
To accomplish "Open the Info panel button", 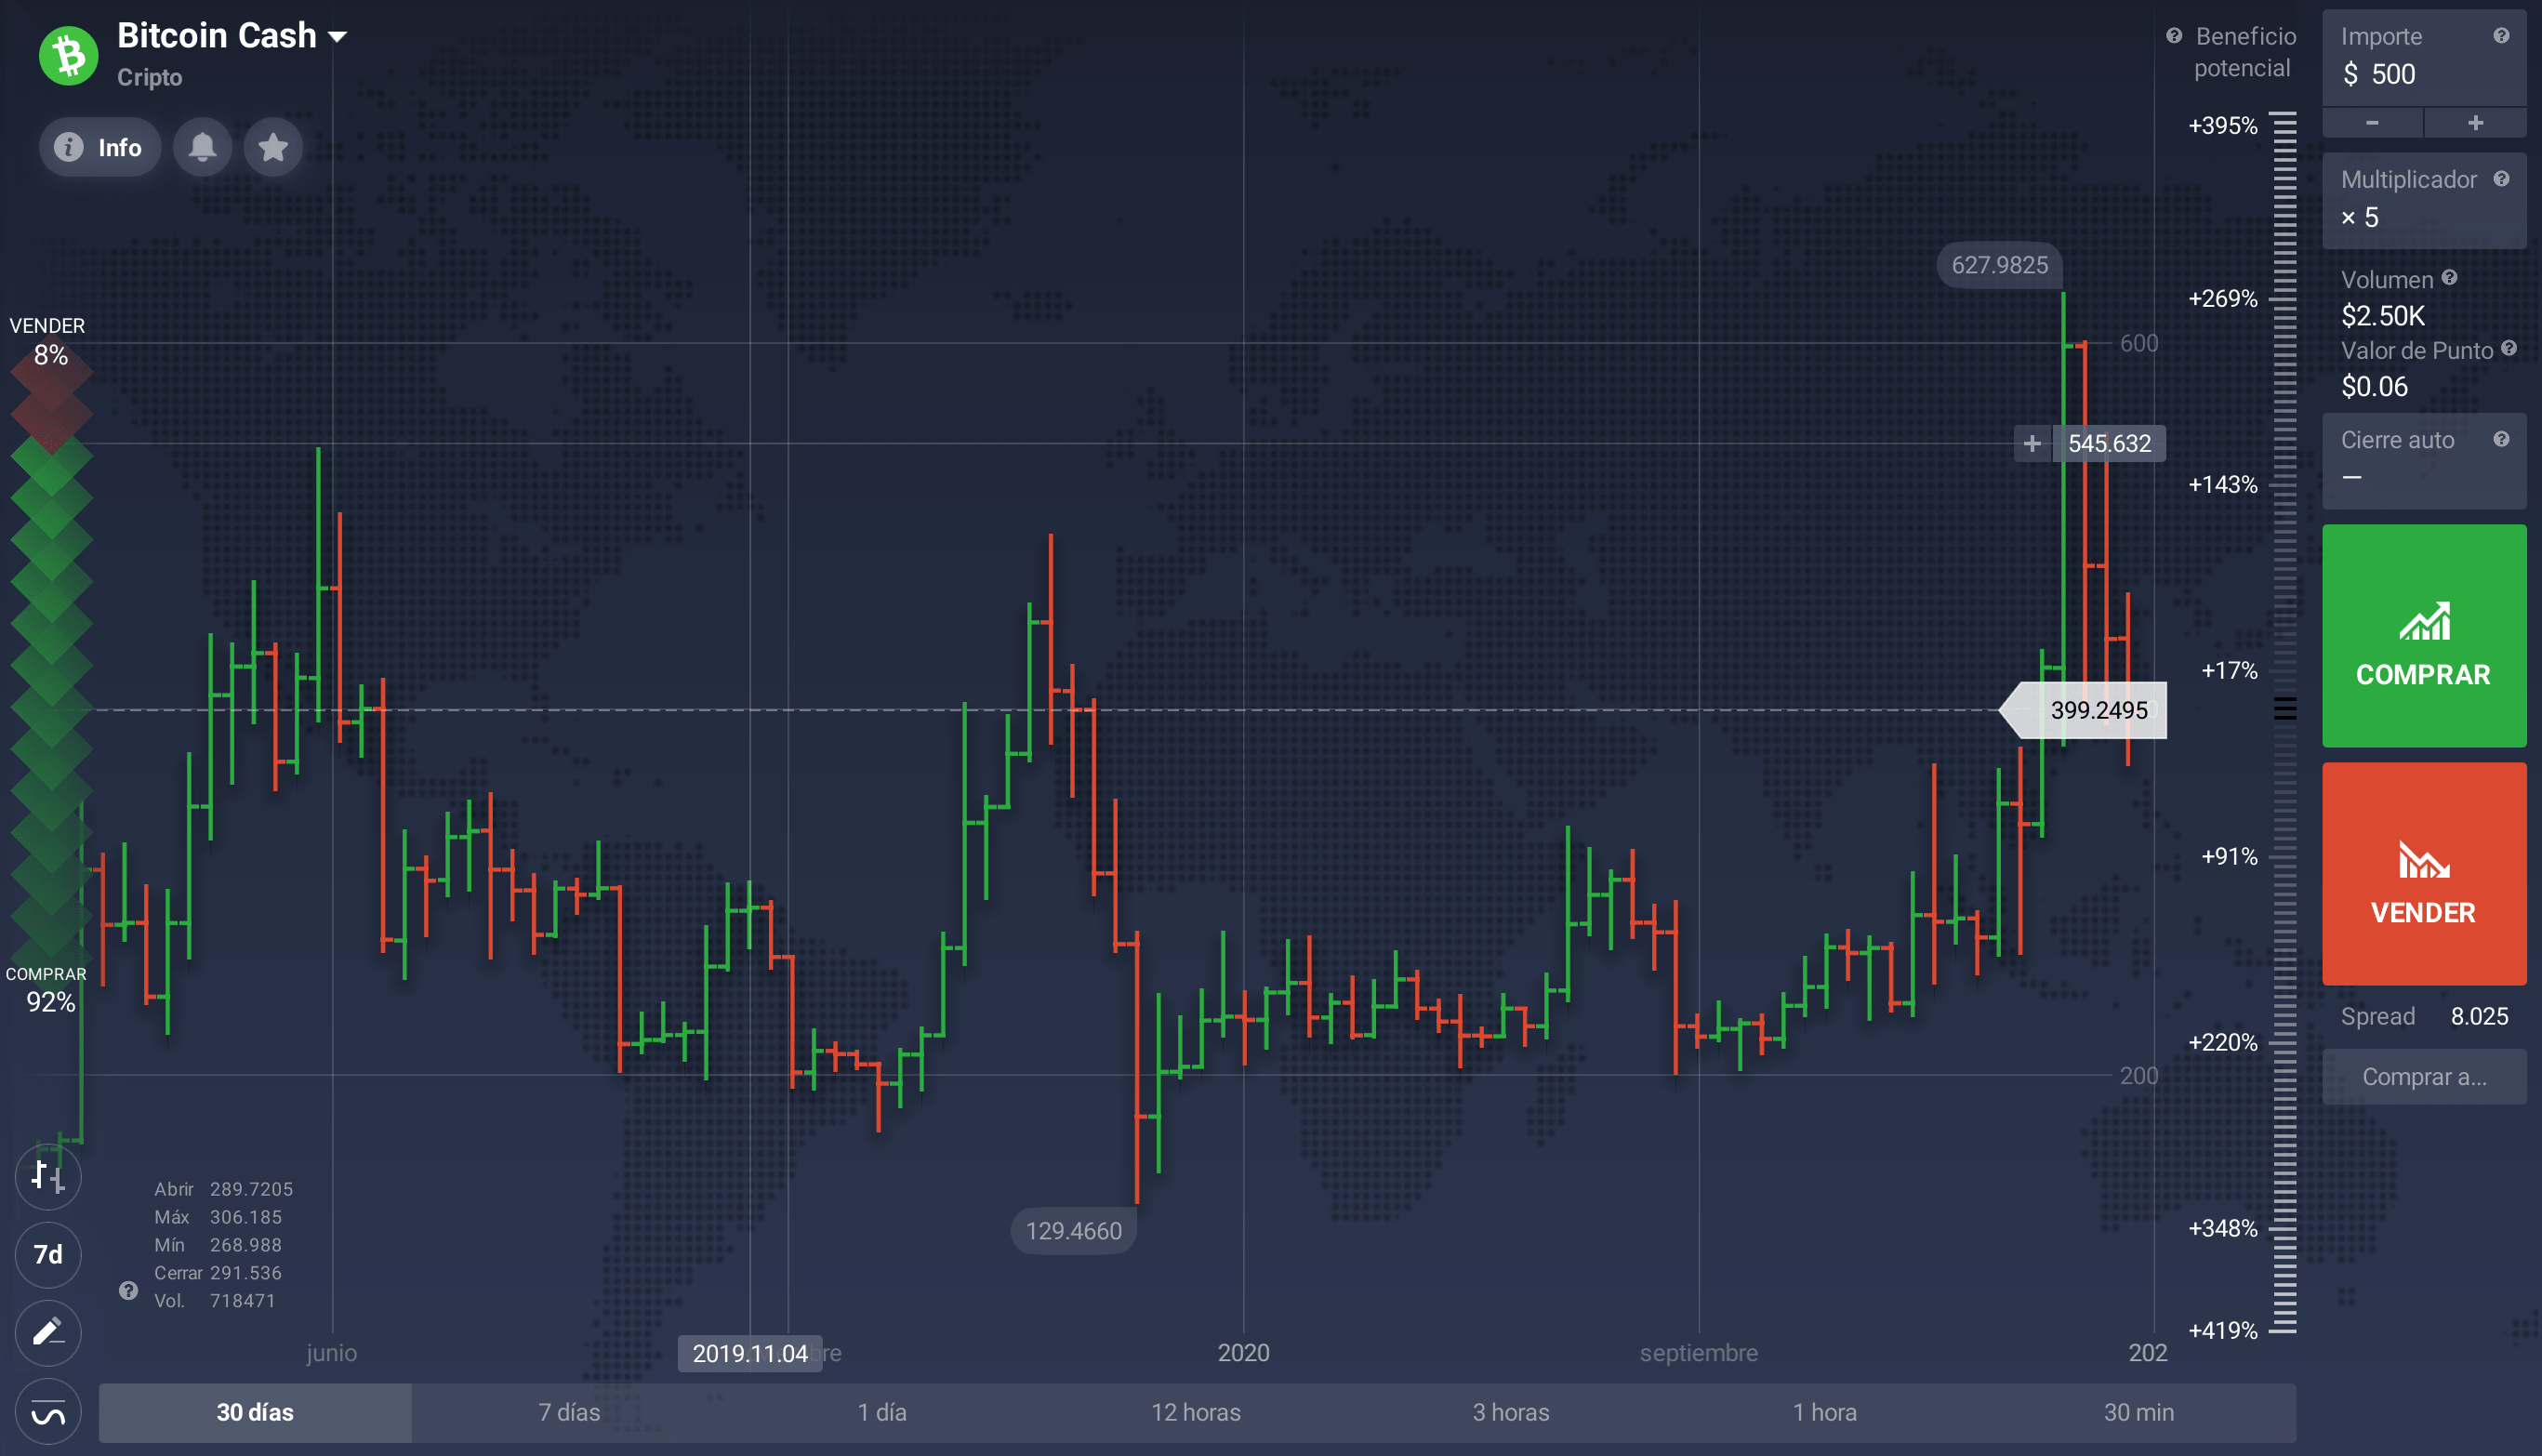I will pyautogui.click(x=100, y=148).
